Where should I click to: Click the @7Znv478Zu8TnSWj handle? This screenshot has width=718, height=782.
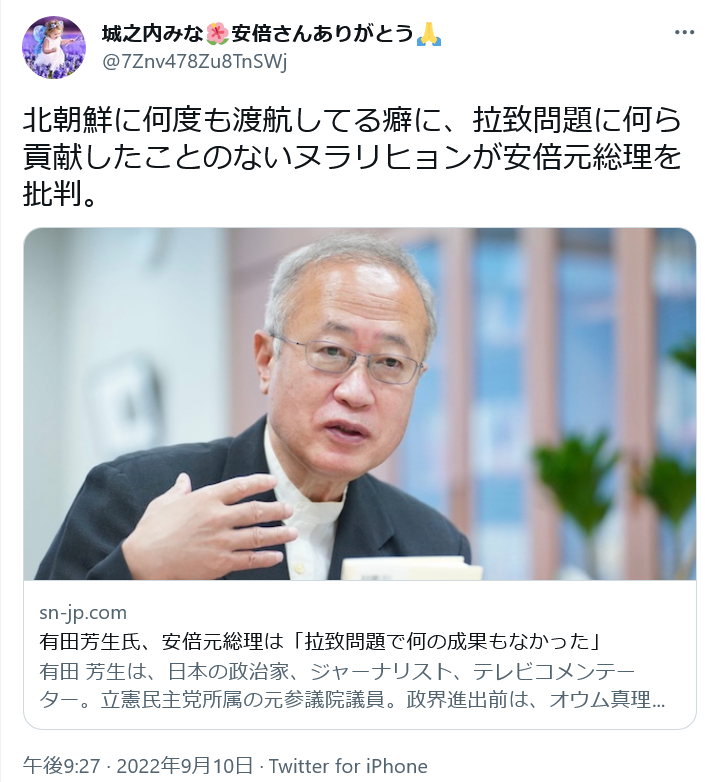coord(194,62)
